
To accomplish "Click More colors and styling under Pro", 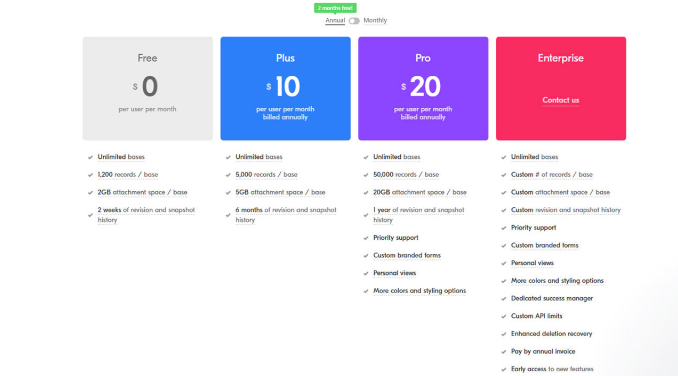I will (419, 291).
